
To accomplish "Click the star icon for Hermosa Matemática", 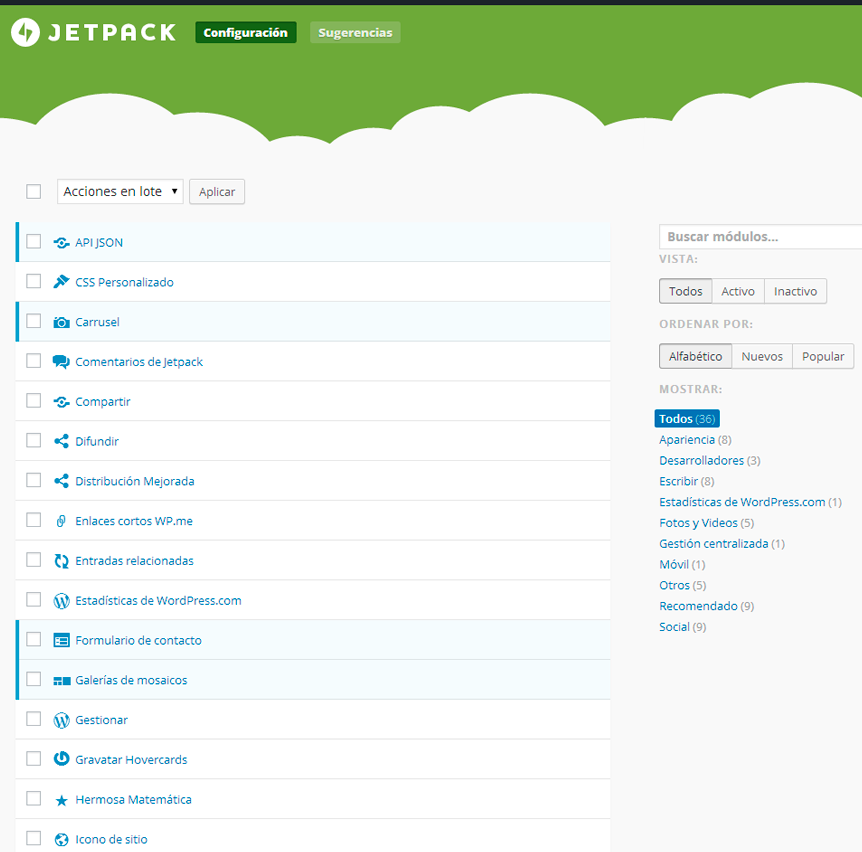I will (61, 800).
